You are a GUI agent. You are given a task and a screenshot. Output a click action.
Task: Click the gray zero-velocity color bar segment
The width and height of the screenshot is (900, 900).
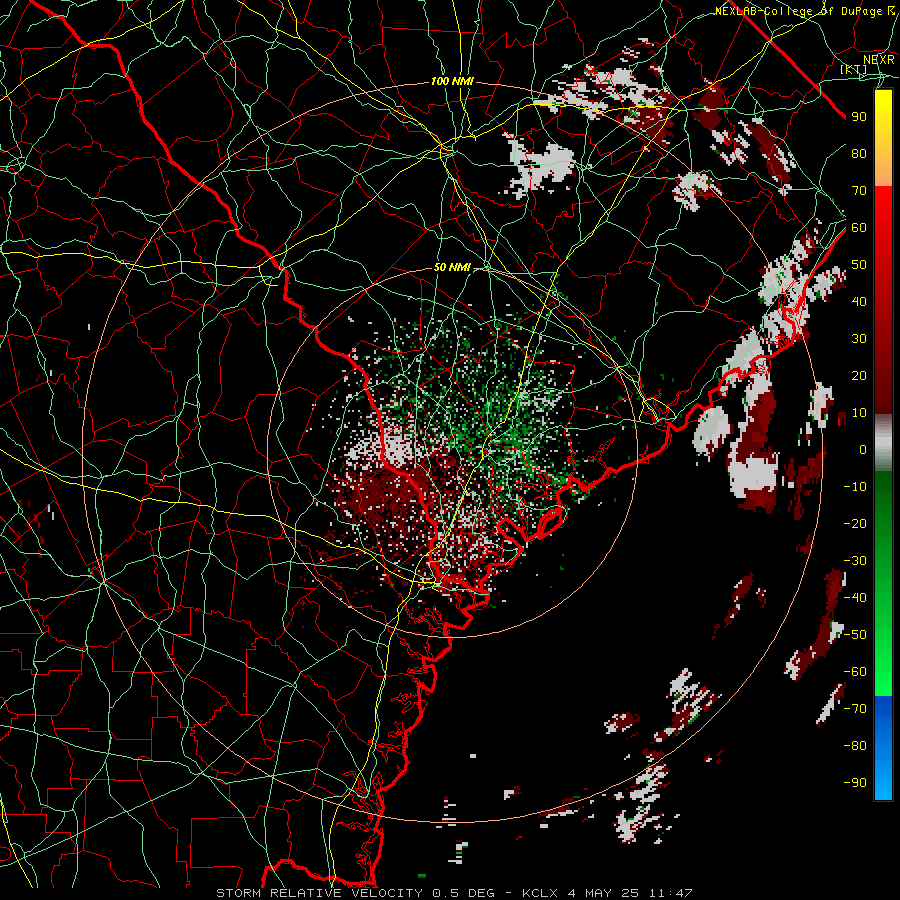tap(883, 442)
